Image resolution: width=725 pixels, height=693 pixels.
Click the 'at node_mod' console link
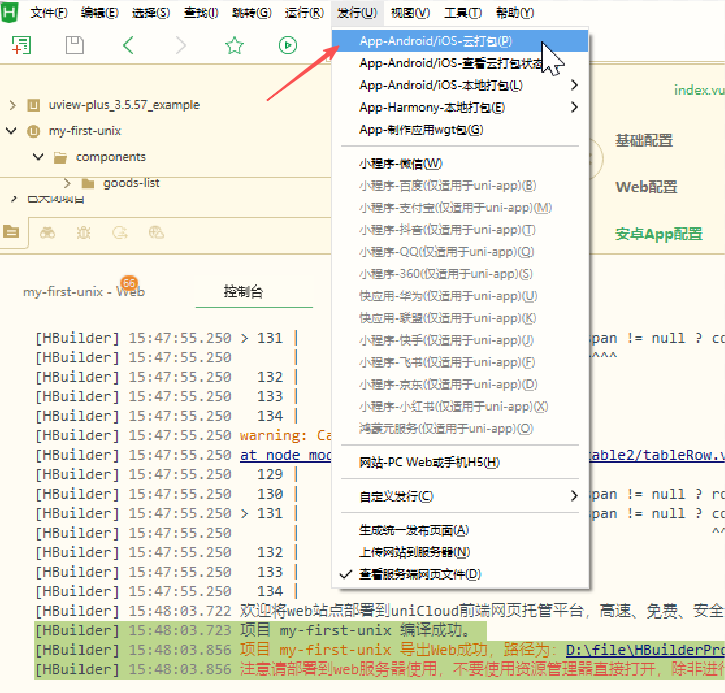point(285,455)
